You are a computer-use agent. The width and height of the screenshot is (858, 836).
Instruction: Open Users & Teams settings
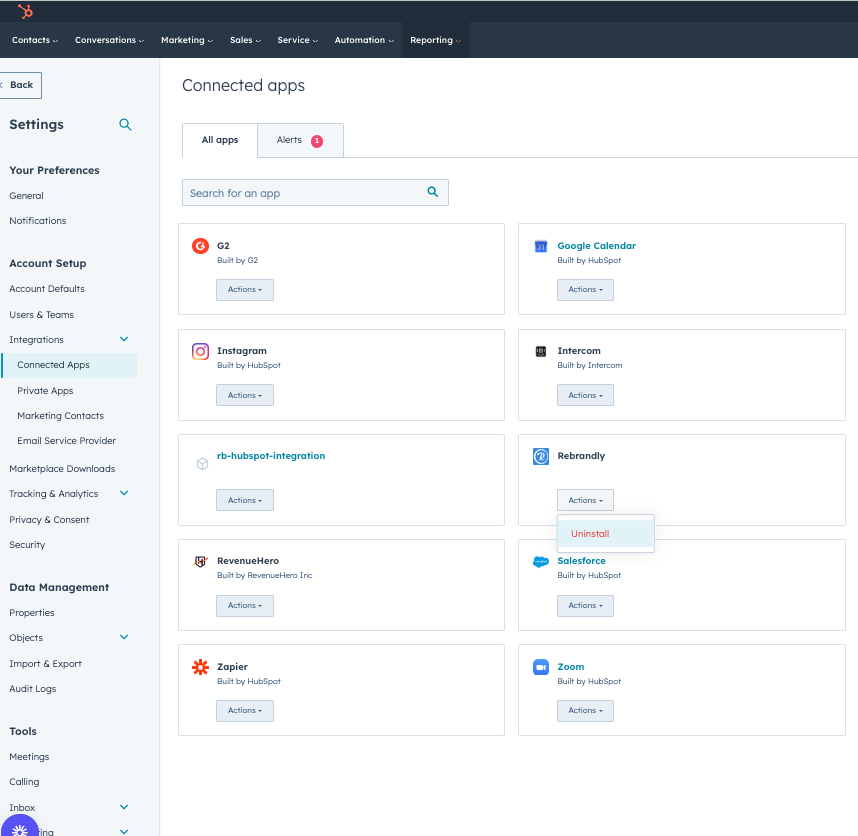coord(42,315)
